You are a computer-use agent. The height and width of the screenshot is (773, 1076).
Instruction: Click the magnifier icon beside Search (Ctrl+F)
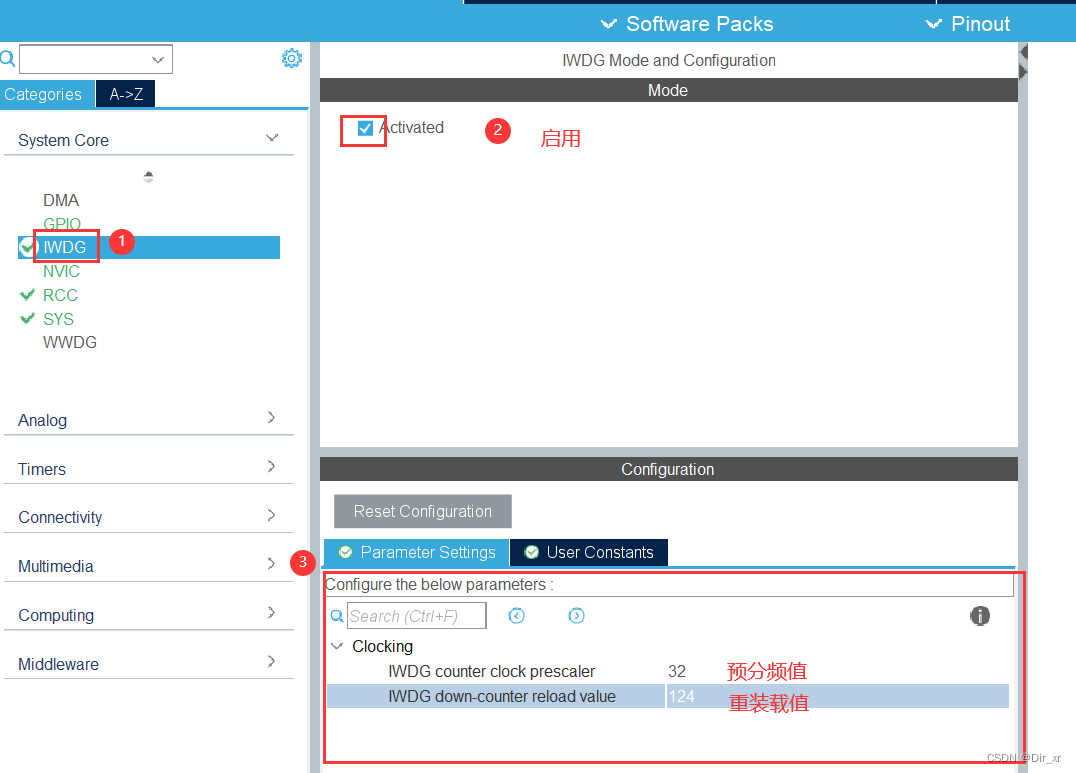pyautogui.click(x=337, y=616)
